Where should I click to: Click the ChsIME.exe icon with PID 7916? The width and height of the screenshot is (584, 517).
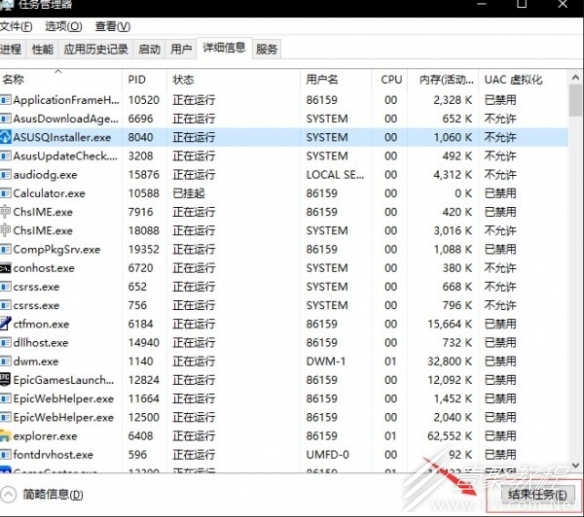[5, 212]
